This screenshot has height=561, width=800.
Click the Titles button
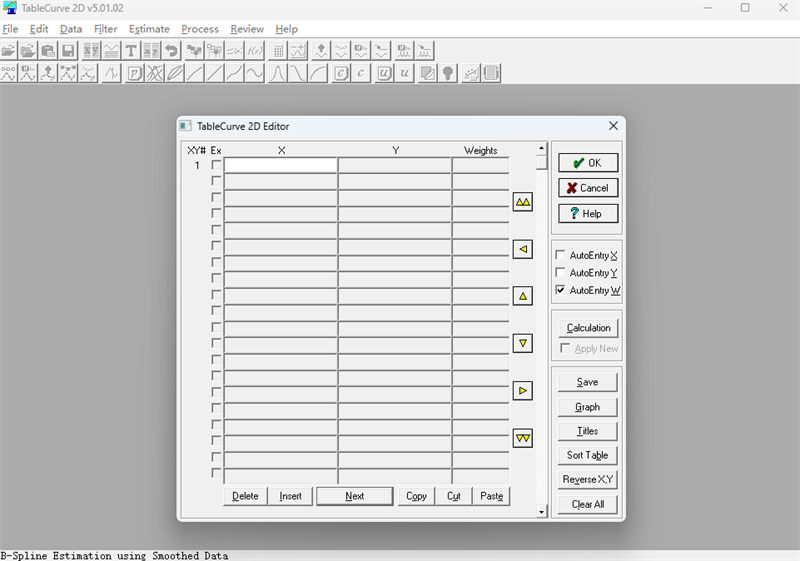[x=587, y=431]
